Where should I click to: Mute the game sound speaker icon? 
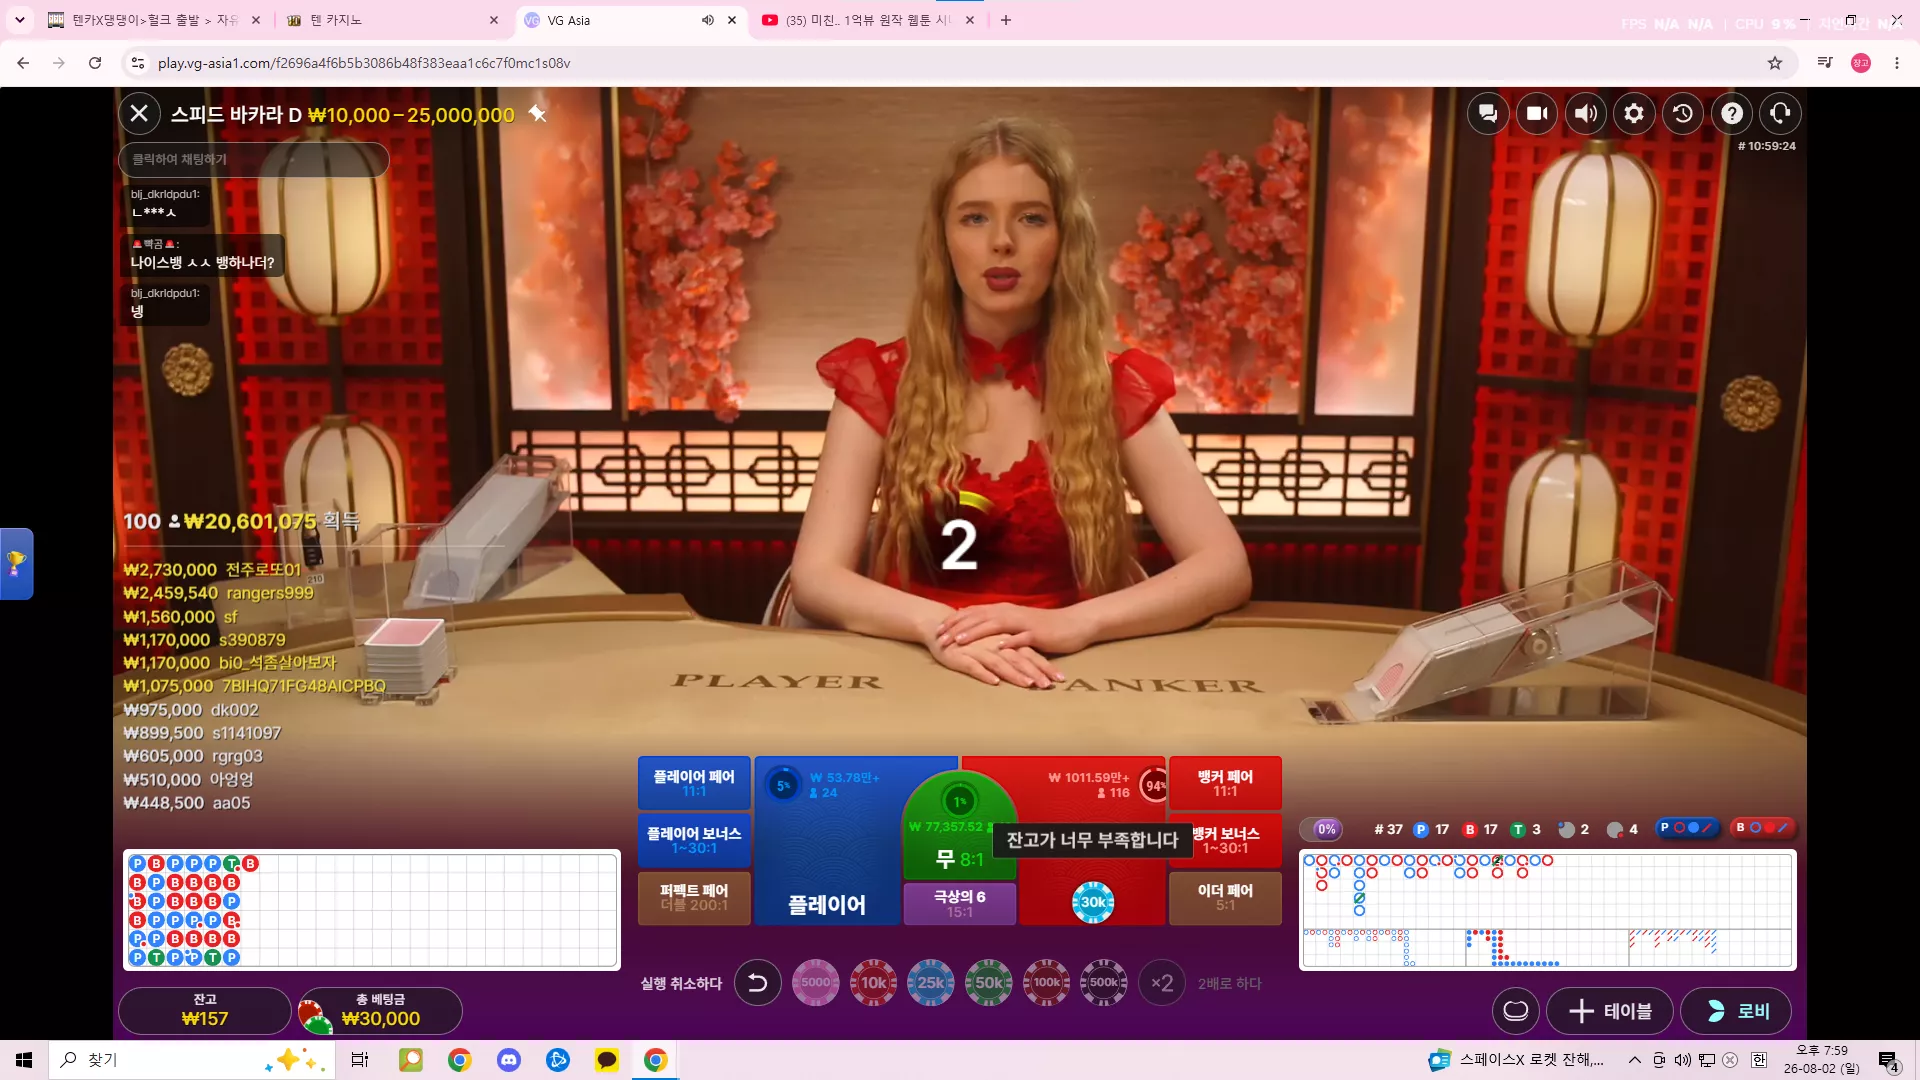click(1586, 114)
